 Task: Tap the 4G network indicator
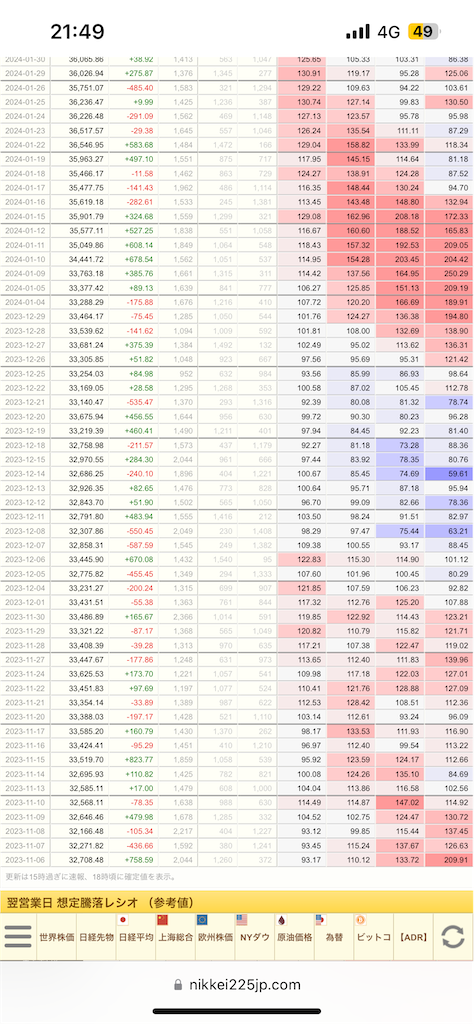388,31
